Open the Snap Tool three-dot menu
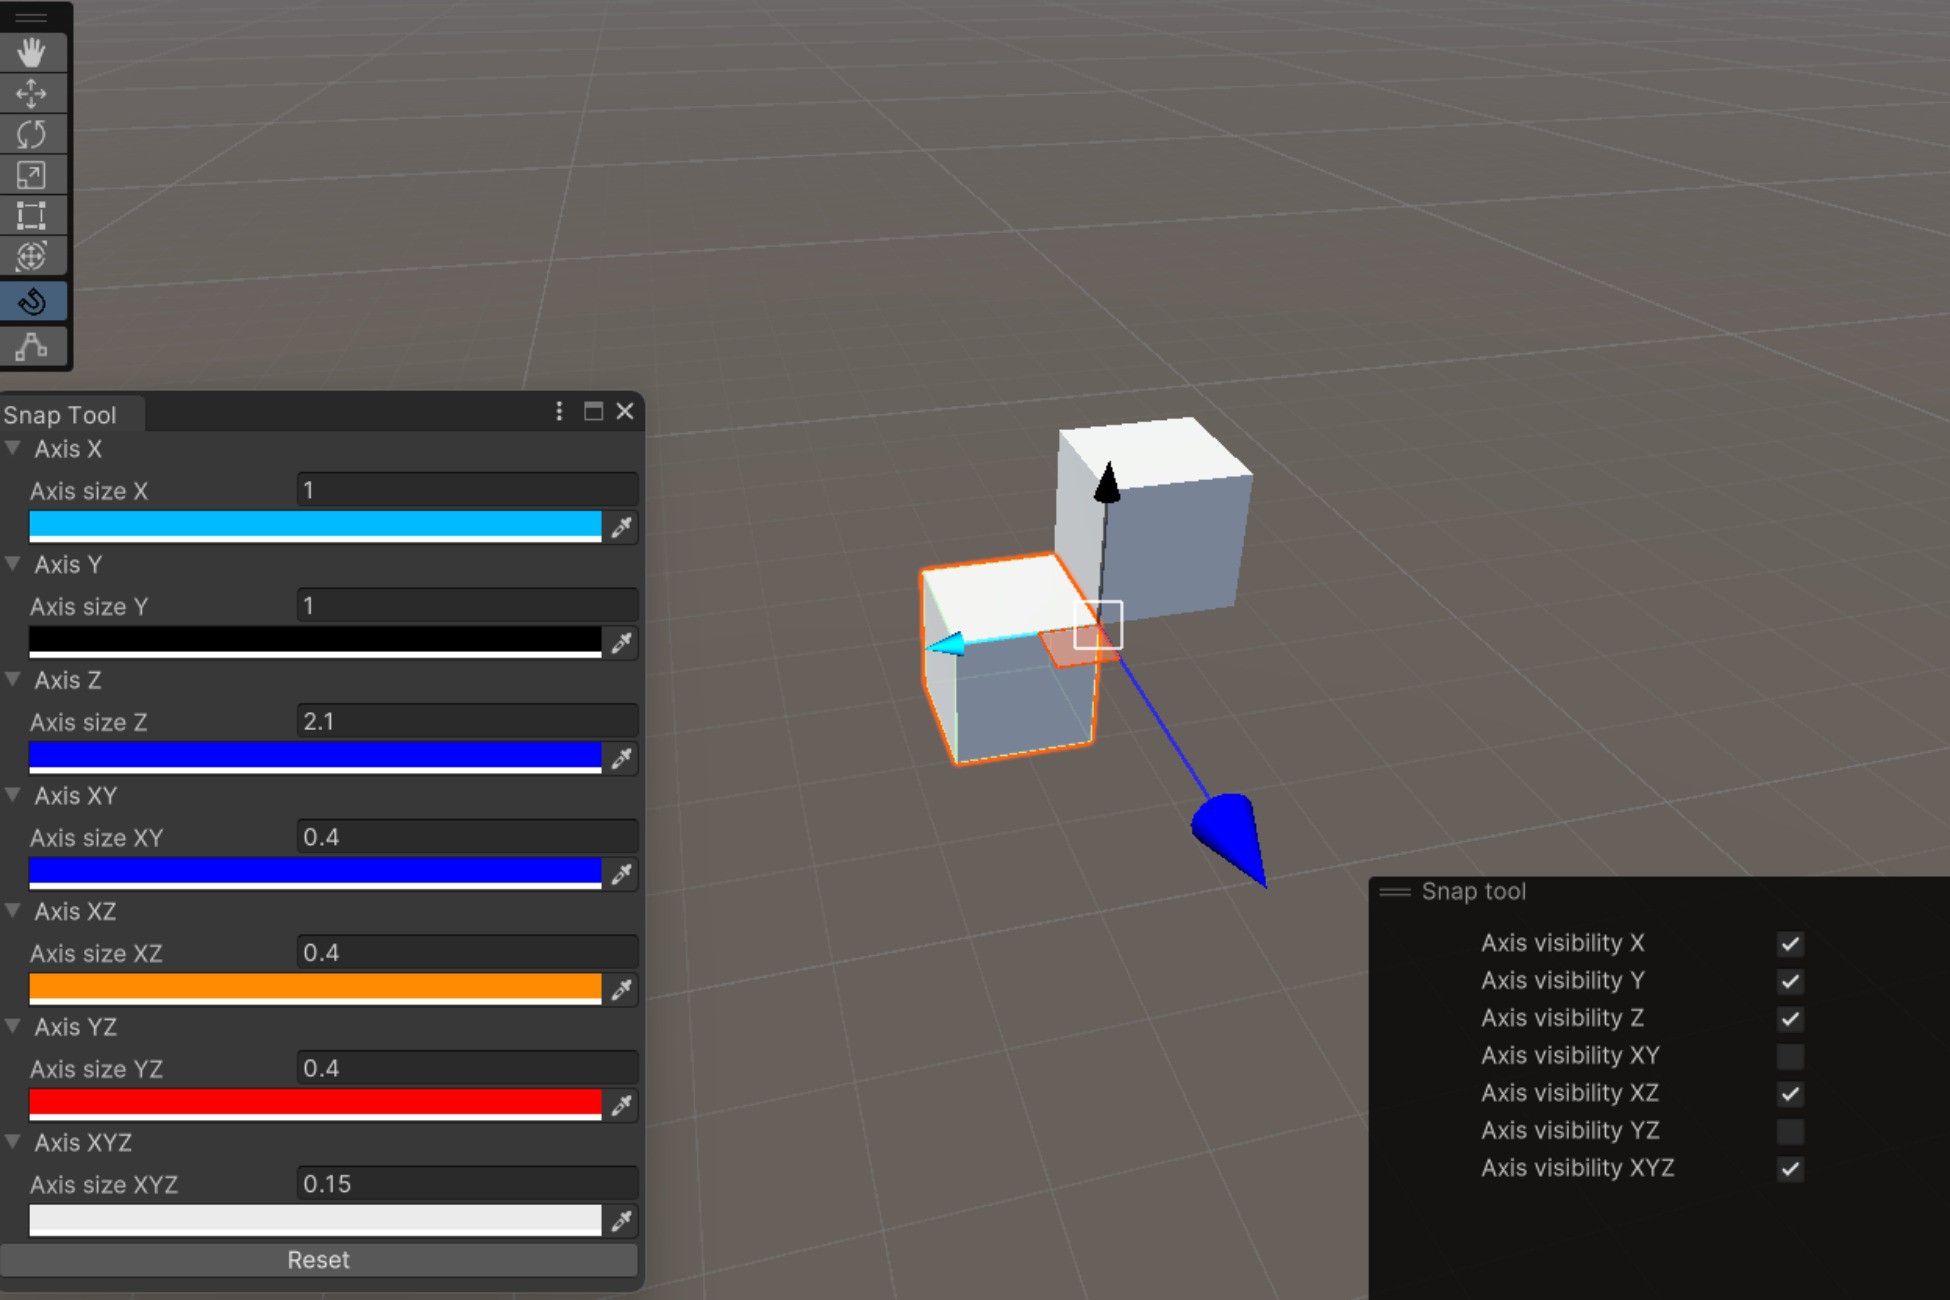The image size is (1950, 1300). coord(558,411)
